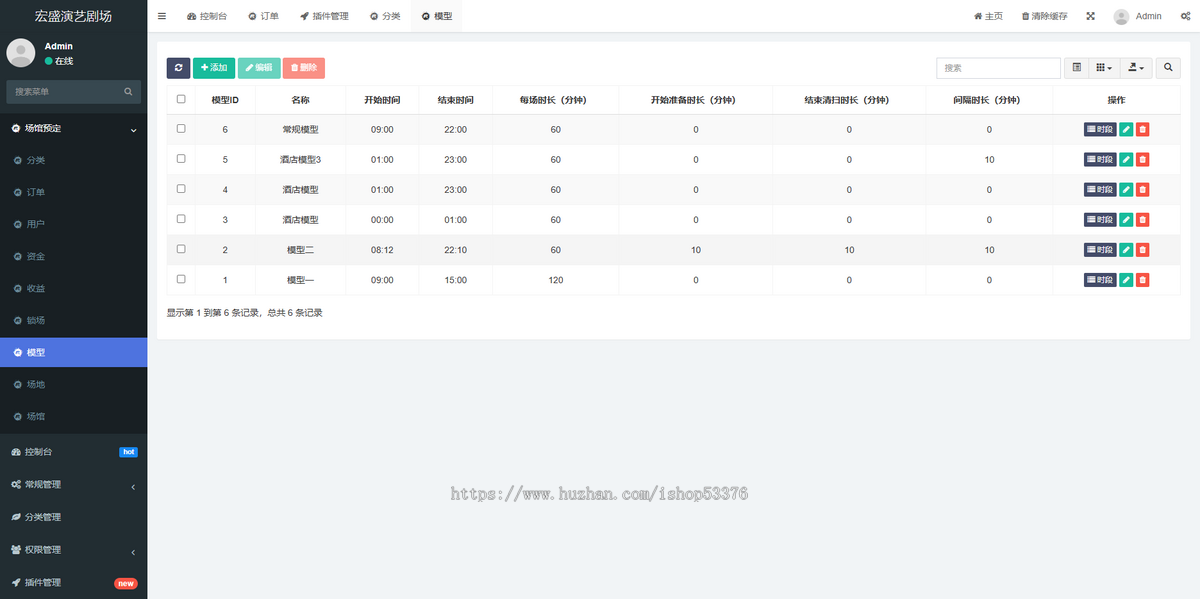
Task: Click the magnifier search button beside export
Action: coord(1169,68)
